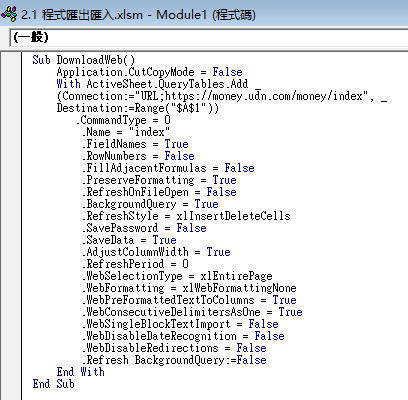Click xlInsertDeleteCells in .RefreshStyle line
Screen dimensions: 408x400
coord(233,216)
